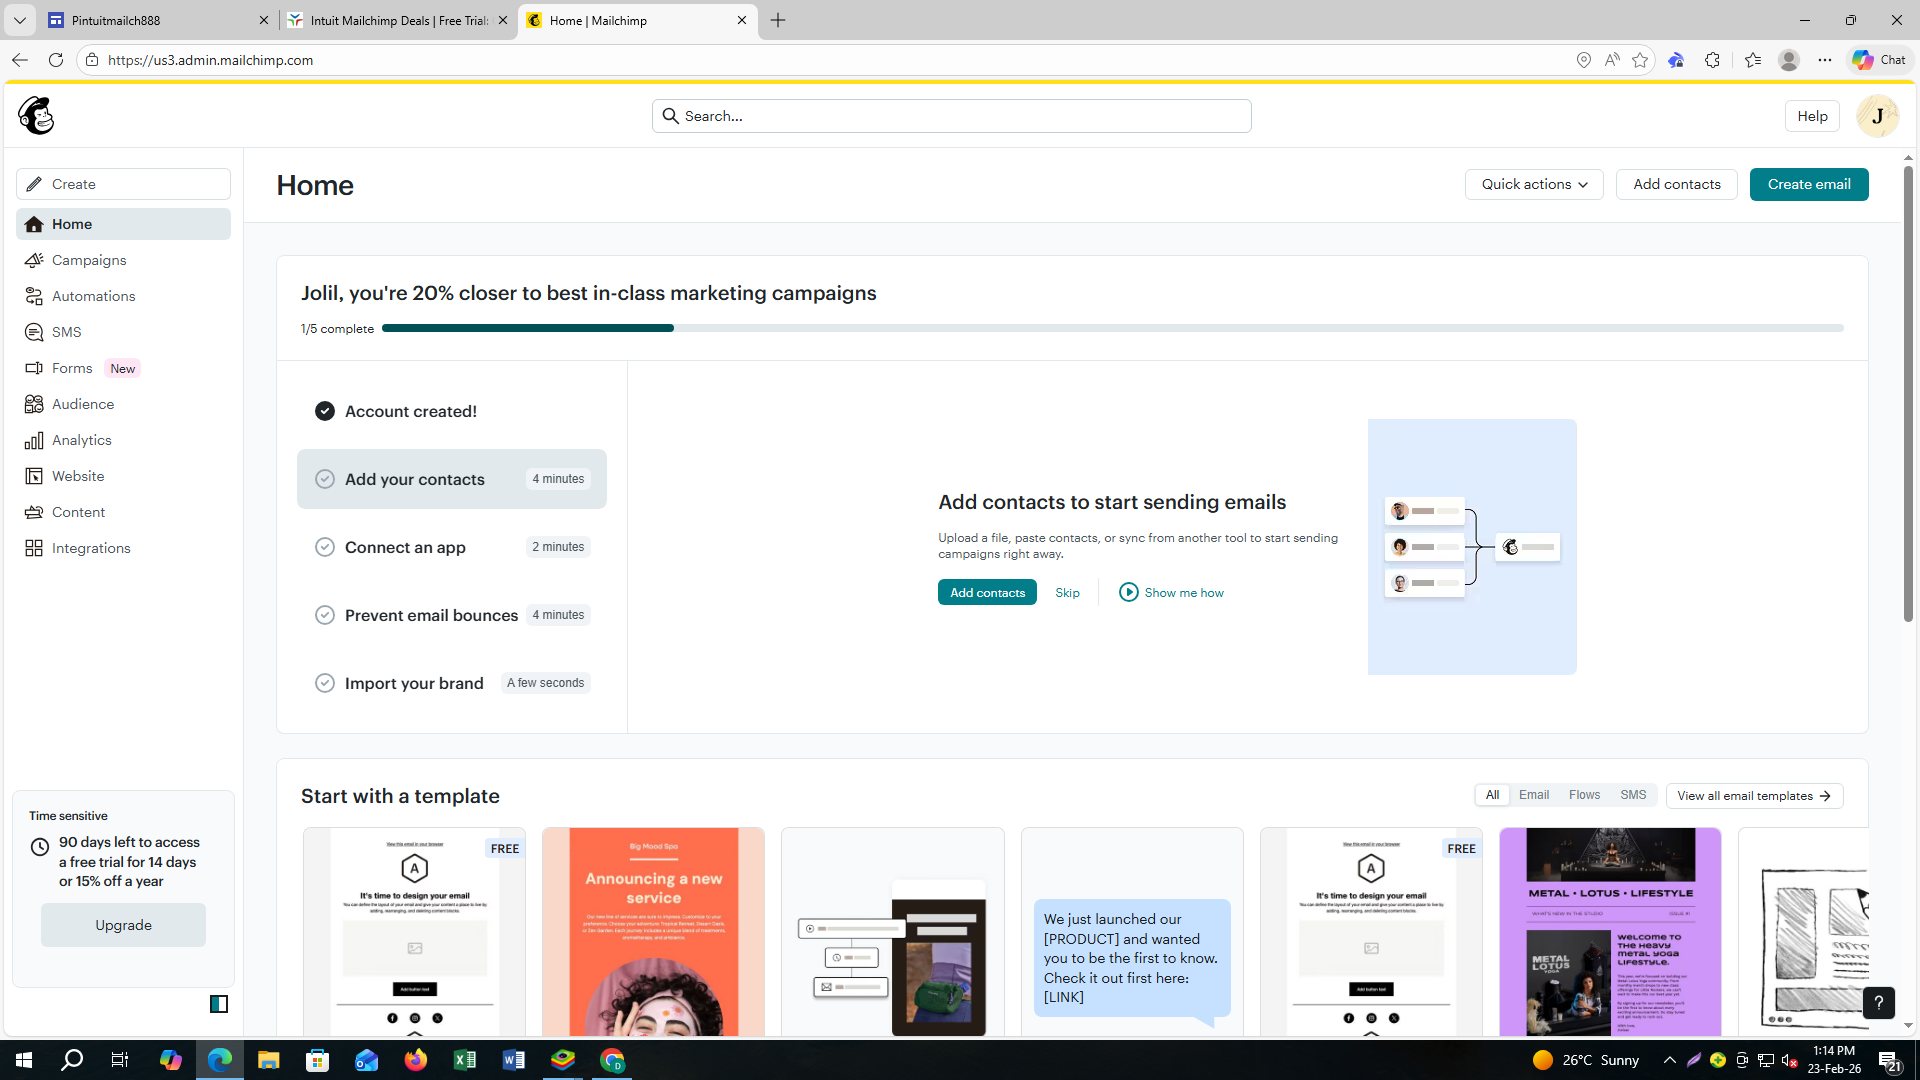Select the Prevent email bounces checklist step
The height and width of the screenshot is (1080, 1920).
click(x=452, y=615)
